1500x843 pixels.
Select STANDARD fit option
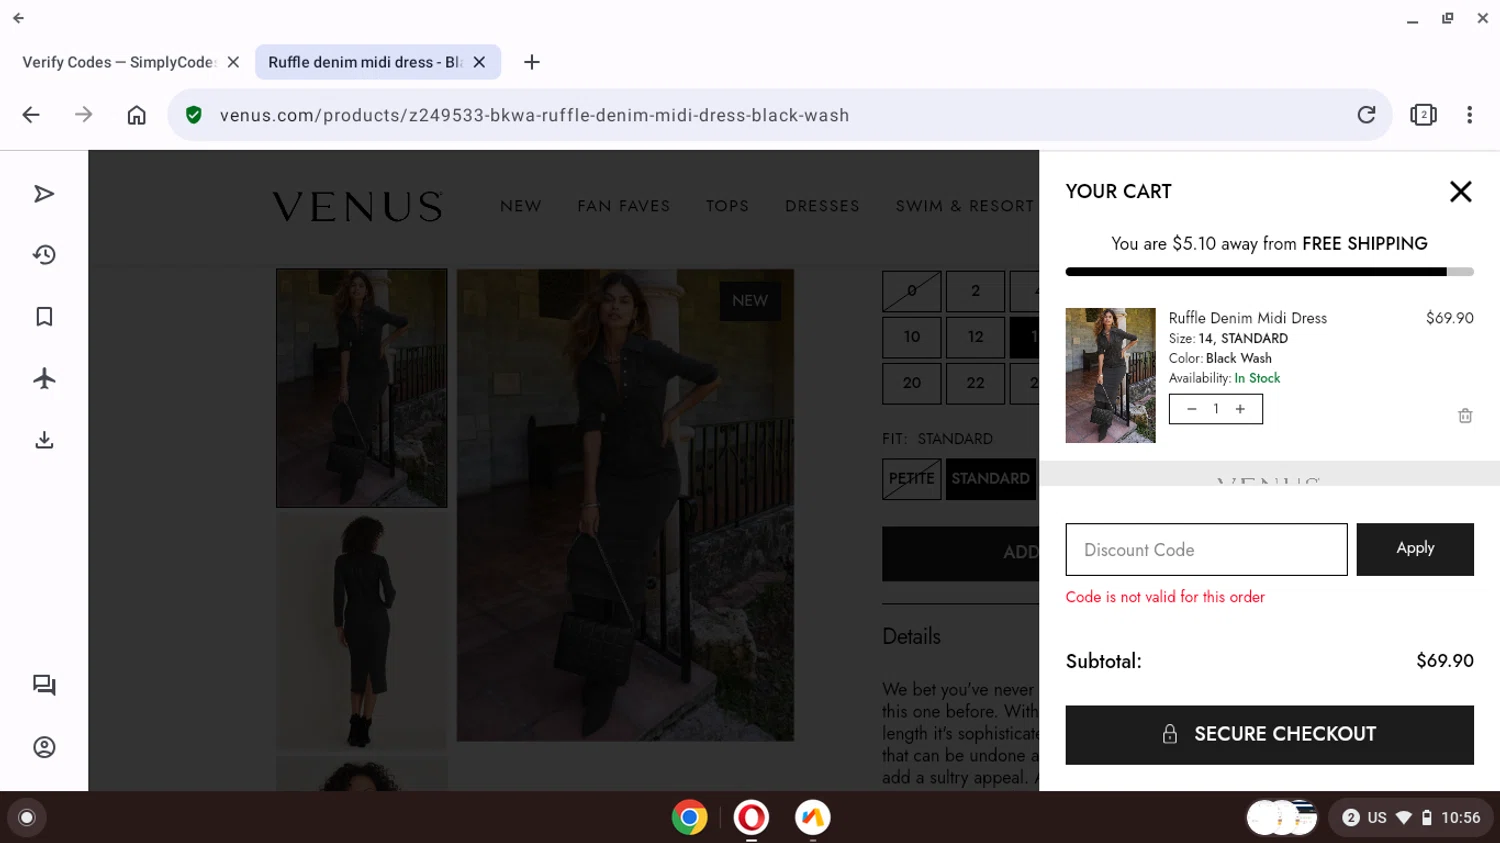click(x=990, y=479)
